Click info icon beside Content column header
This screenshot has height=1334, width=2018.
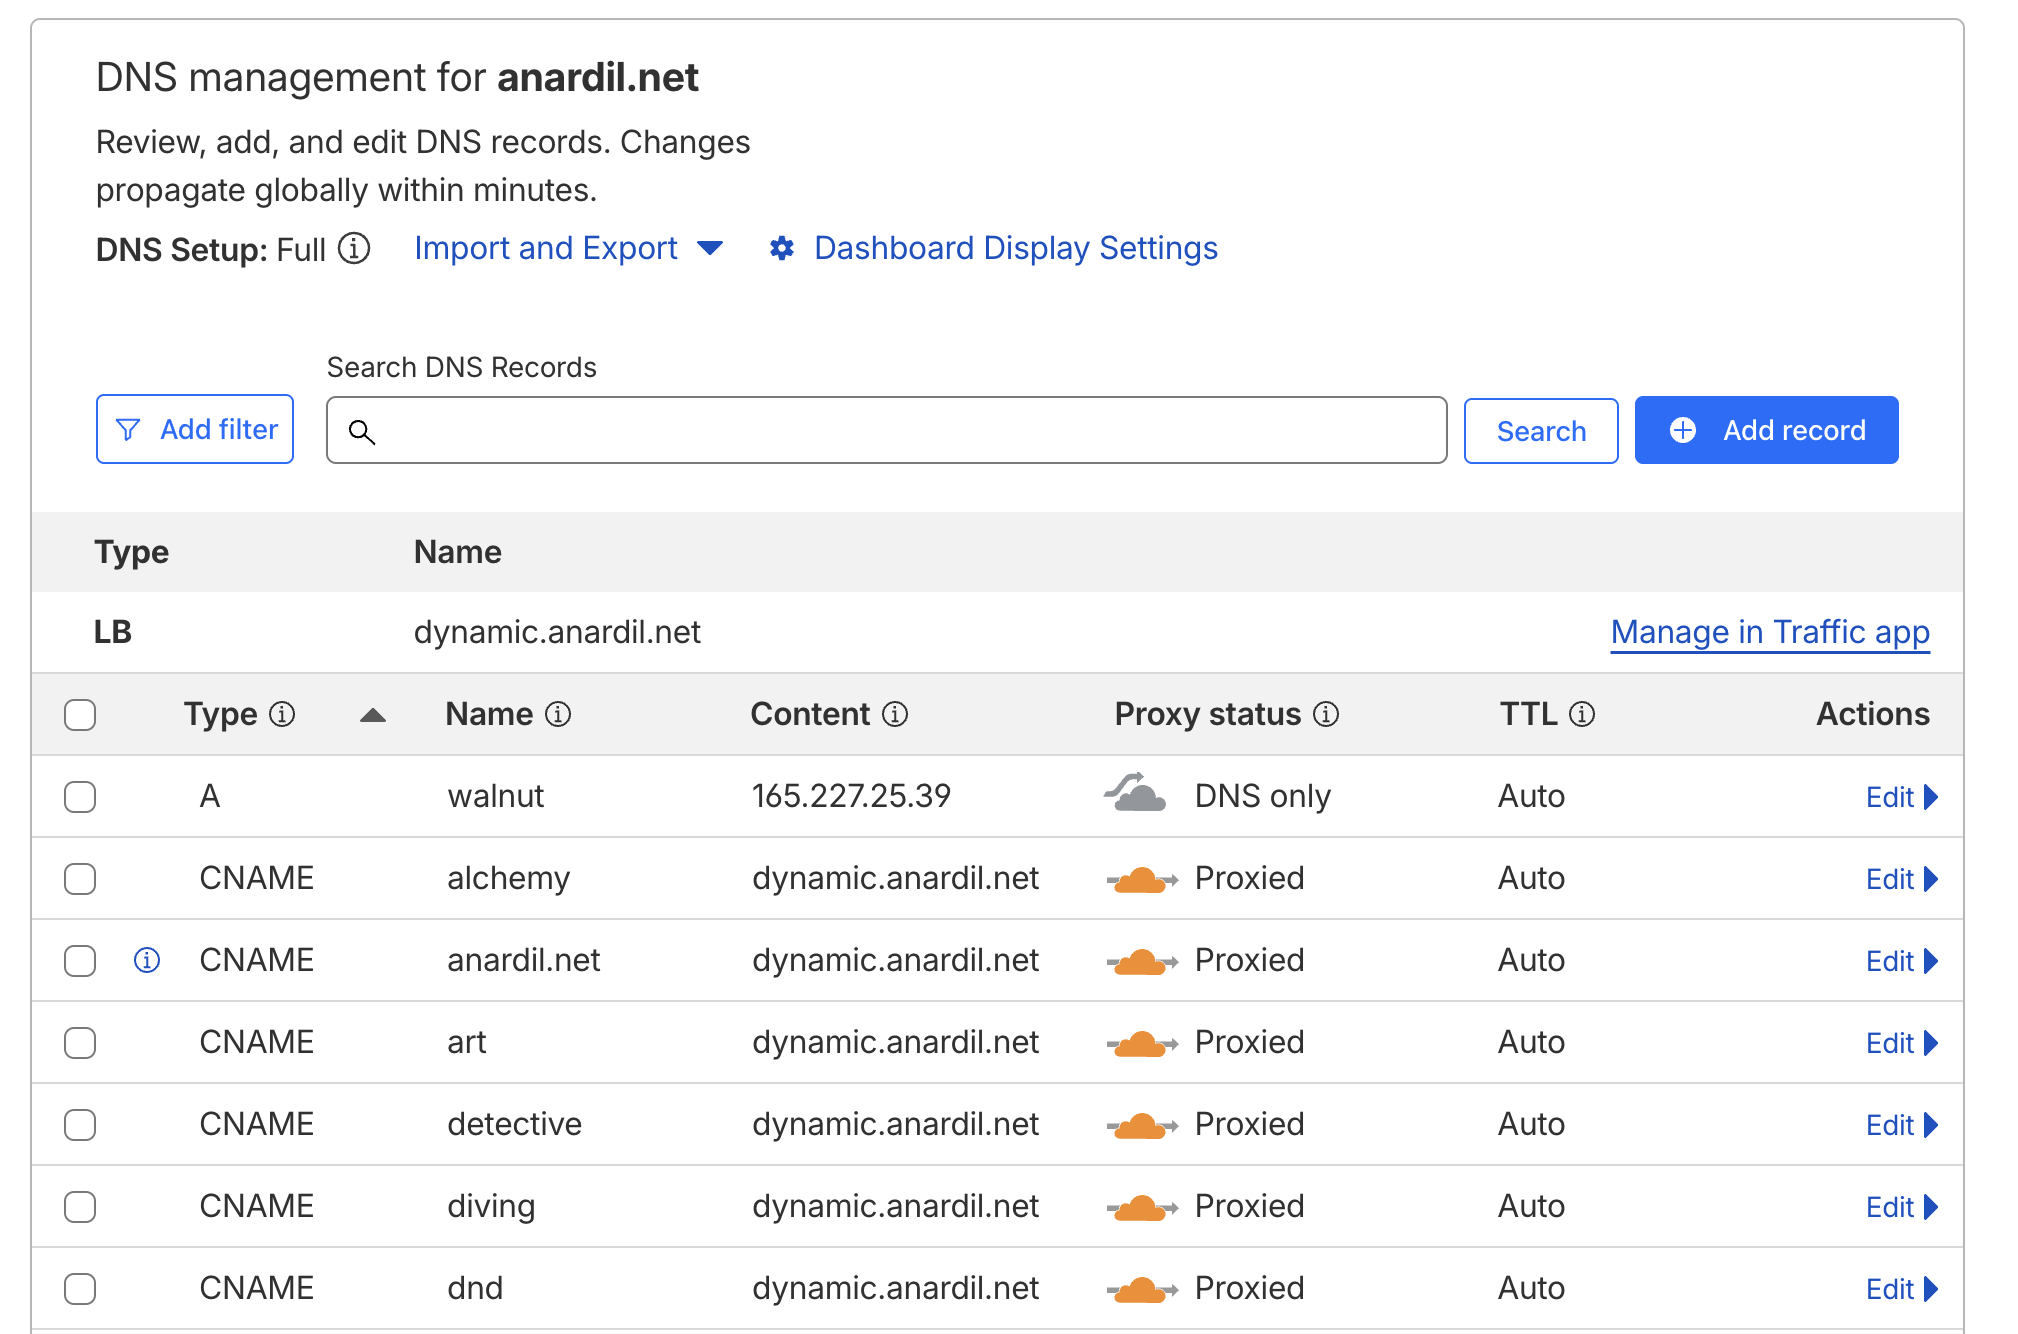point(895,714)
